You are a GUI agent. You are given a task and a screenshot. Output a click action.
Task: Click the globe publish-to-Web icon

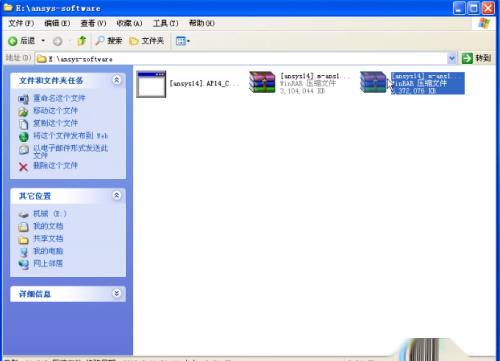[23, 136]
